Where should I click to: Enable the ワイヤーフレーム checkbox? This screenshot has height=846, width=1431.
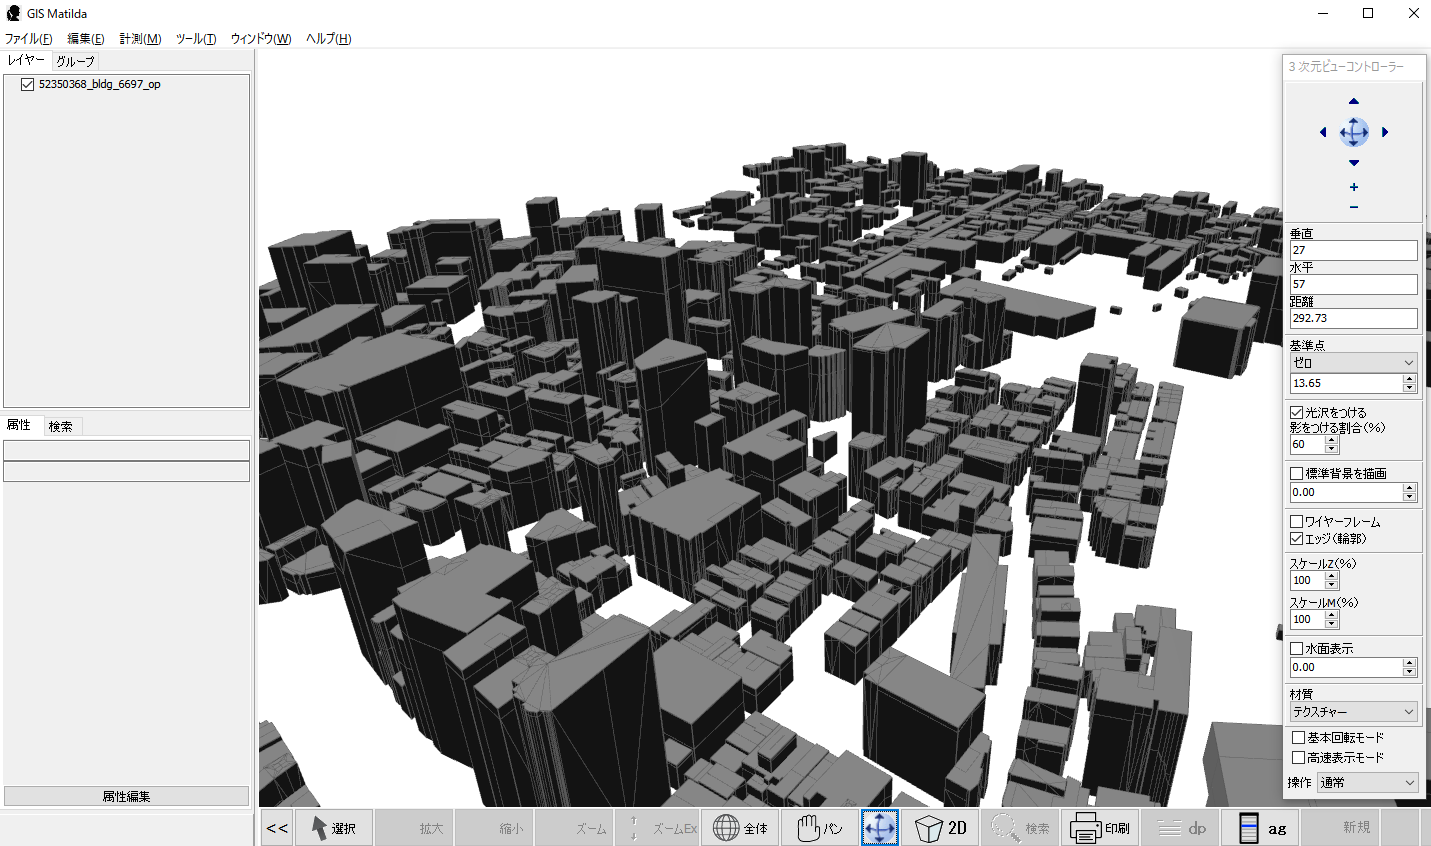pyautogui.click(x=1297, y=521)
